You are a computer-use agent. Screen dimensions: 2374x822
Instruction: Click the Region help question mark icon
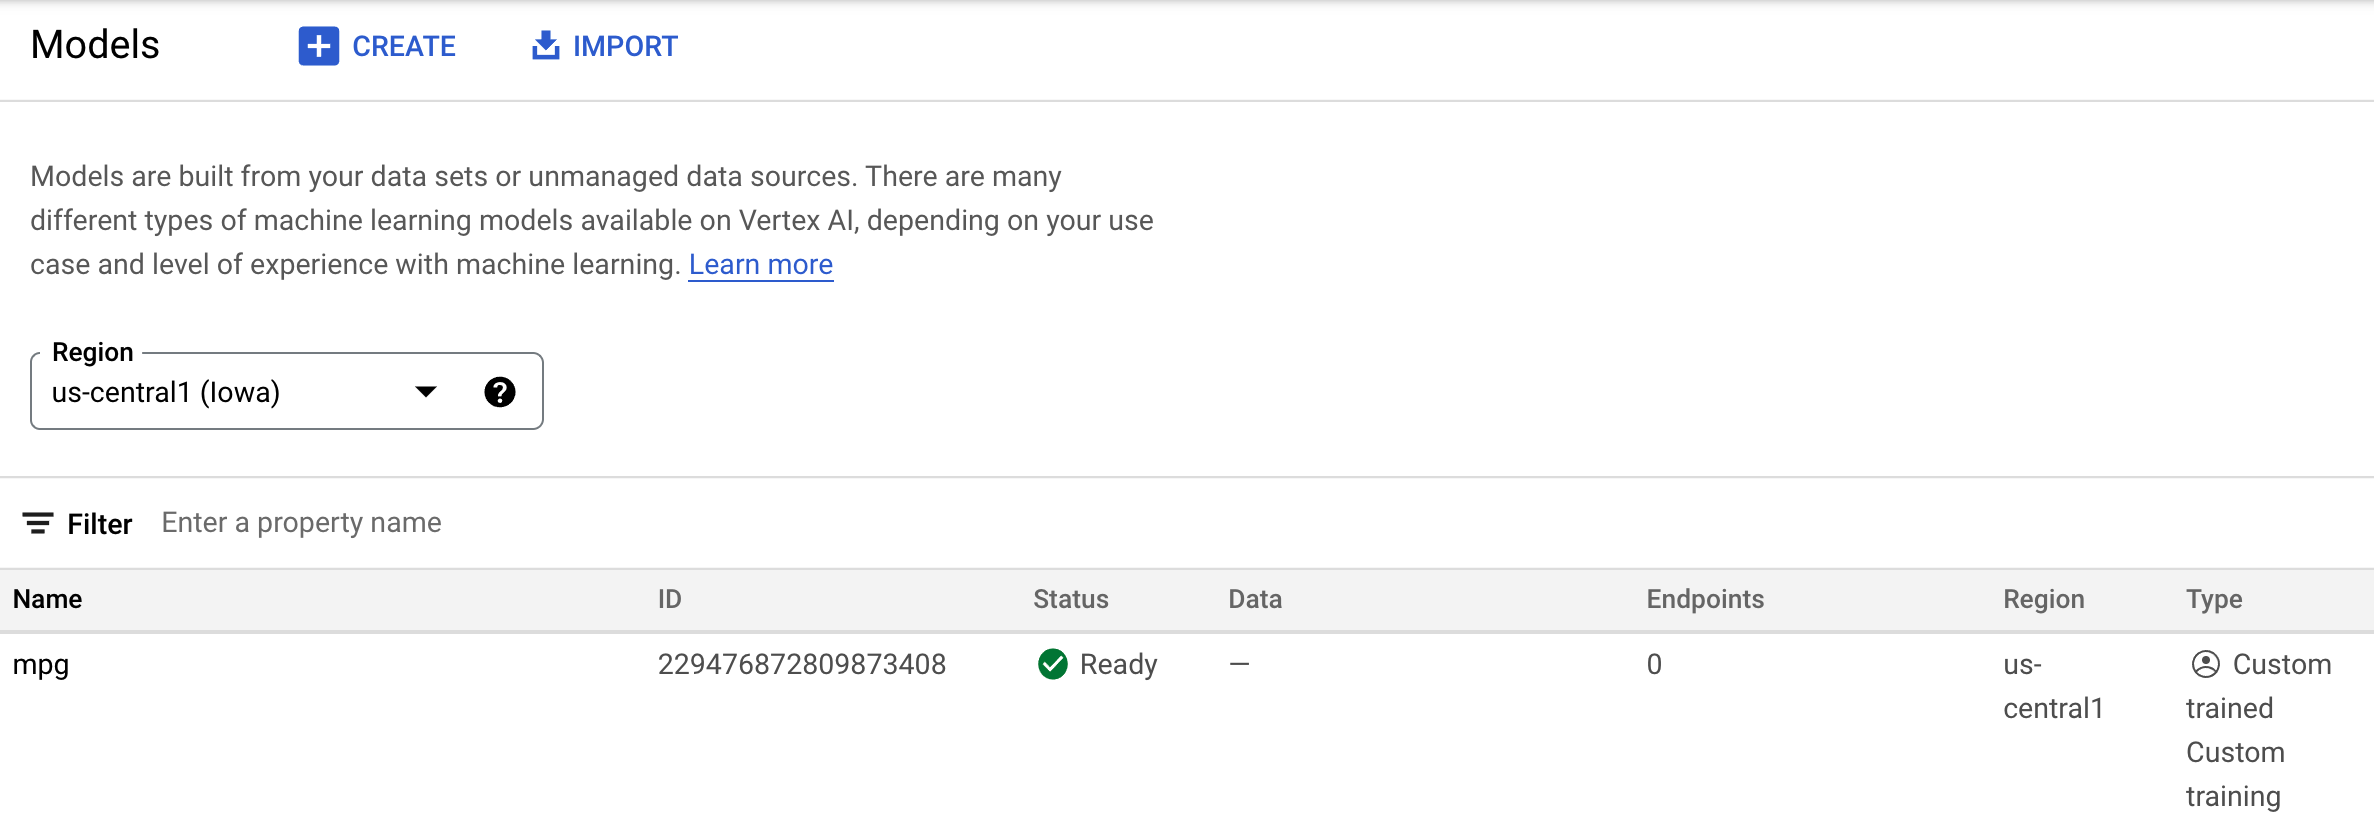pyautogui.click(x=500, y=392)
